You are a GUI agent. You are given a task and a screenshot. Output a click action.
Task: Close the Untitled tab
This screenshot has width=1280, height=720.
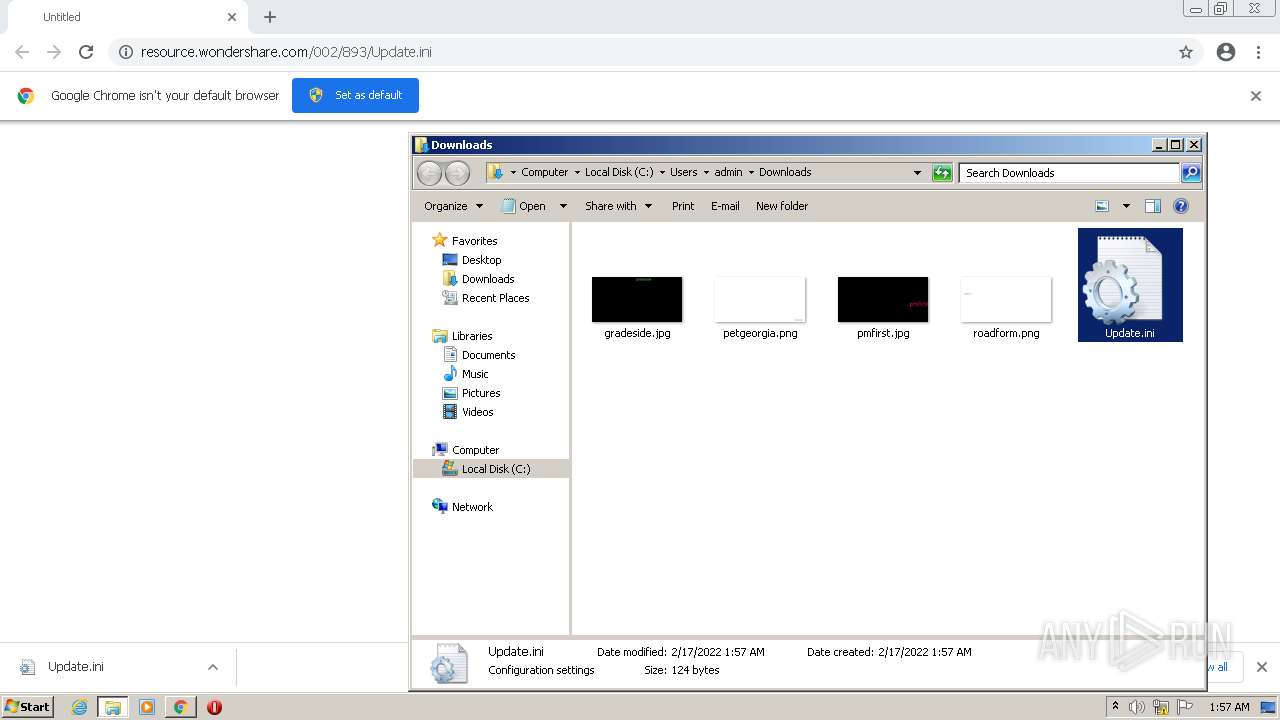(232, 17)
